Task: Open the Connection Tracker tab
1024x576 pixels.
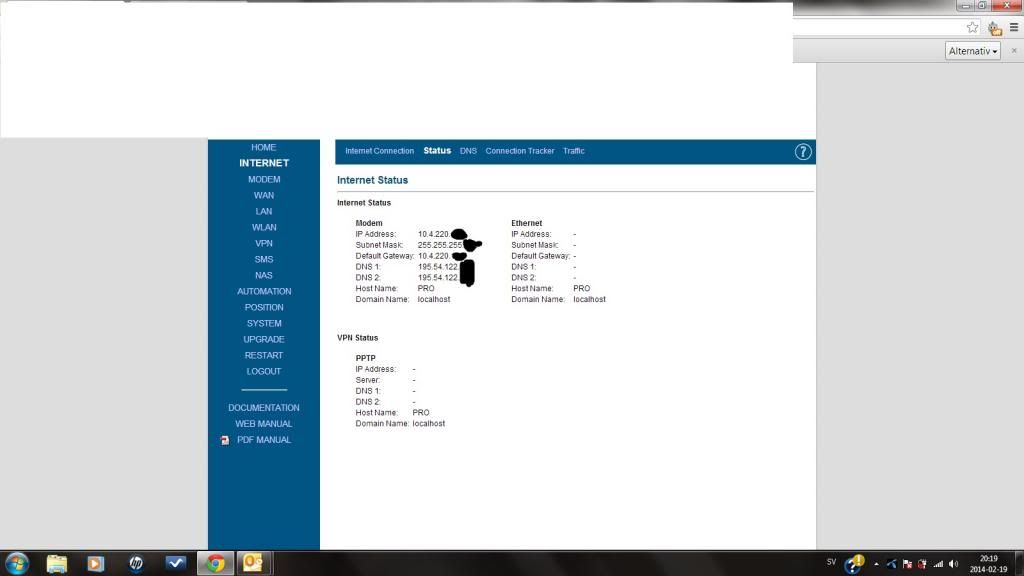Action: 519,151
